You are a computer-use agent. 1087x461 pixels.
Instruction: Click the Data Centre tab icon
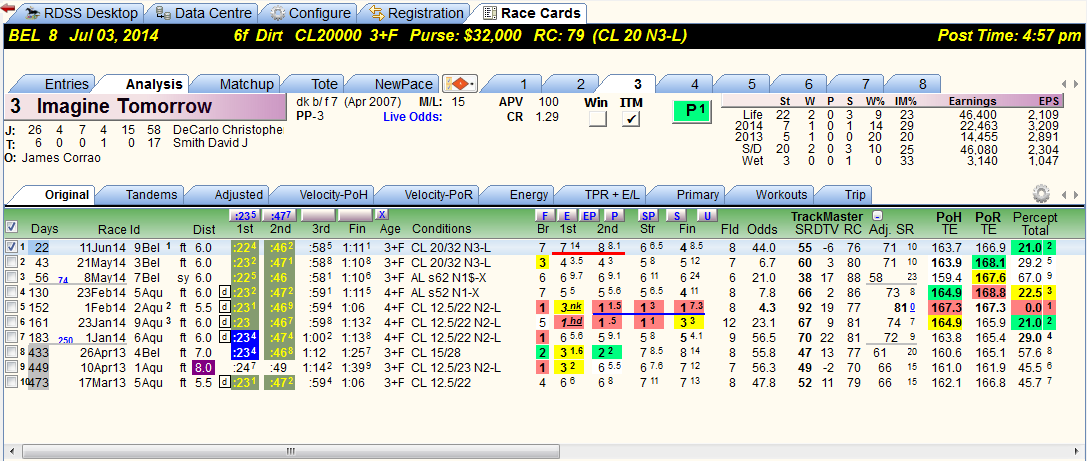pyautogui.click(x=164, y=12)
